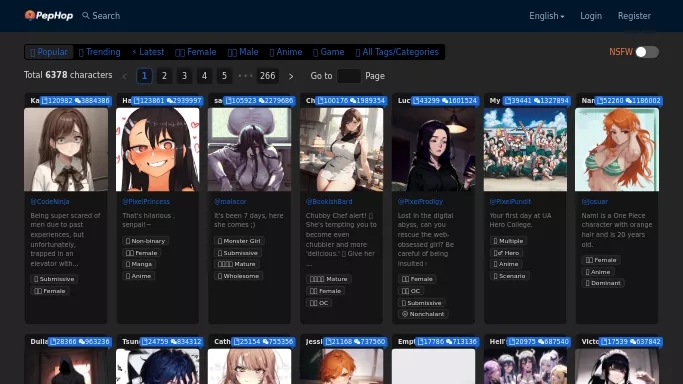Switch to the Trending tab
Image resolution: width=683 pixels, height=384 pixels.
pos(99,52)
